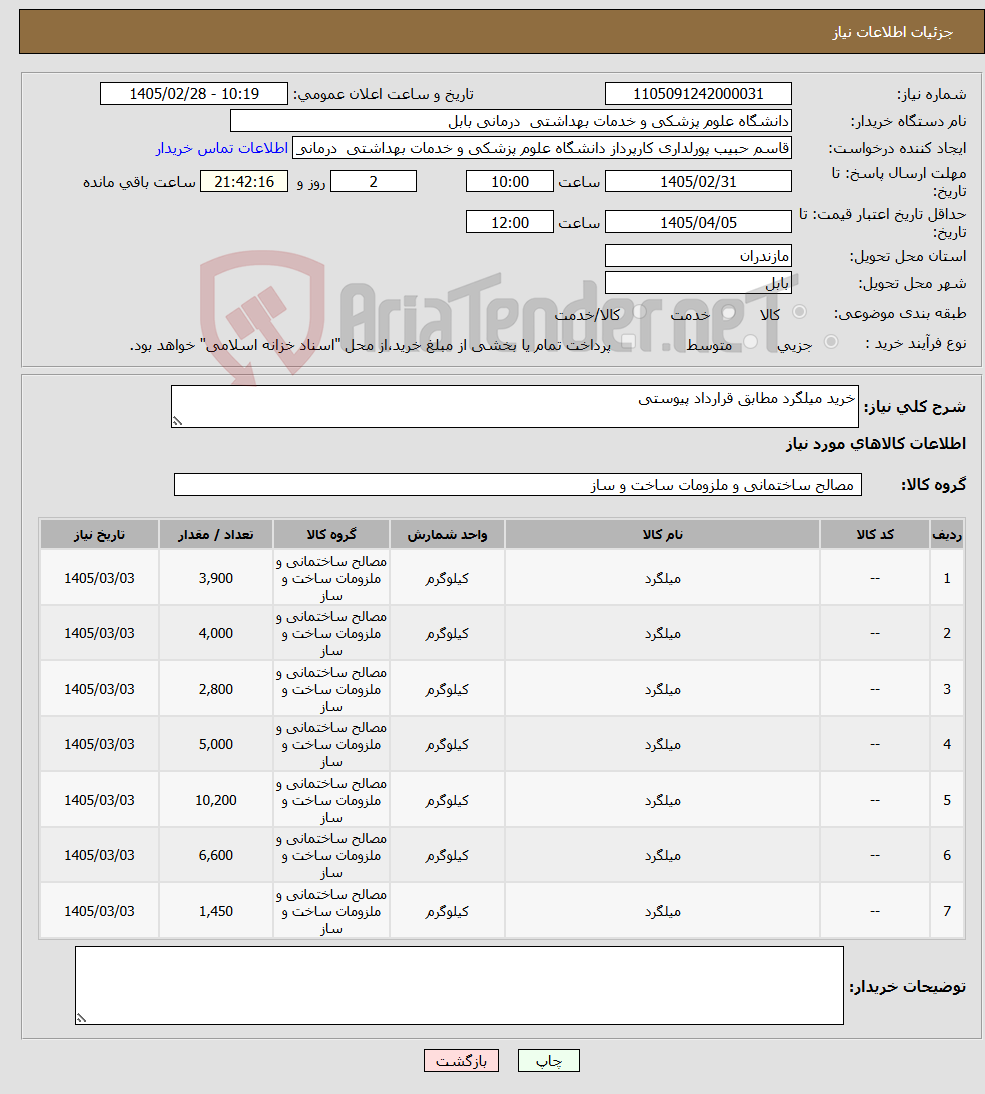Viewport: 985px width, 1094px height.
Task: Click the کد کالا column header
Action: coord(875,534)
